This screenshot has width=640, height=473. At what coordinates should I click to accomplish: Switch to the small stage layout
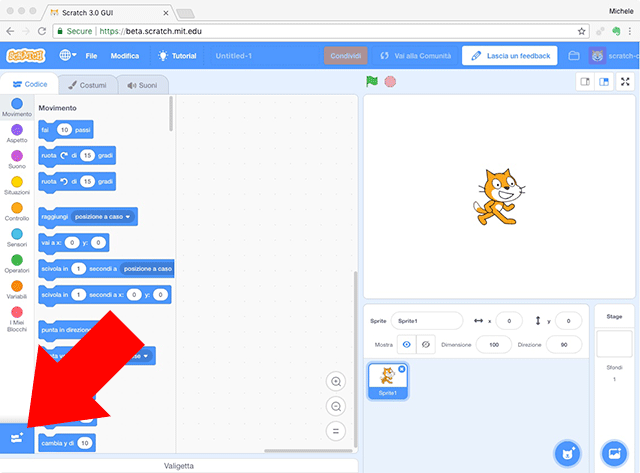tap(584, 82)
